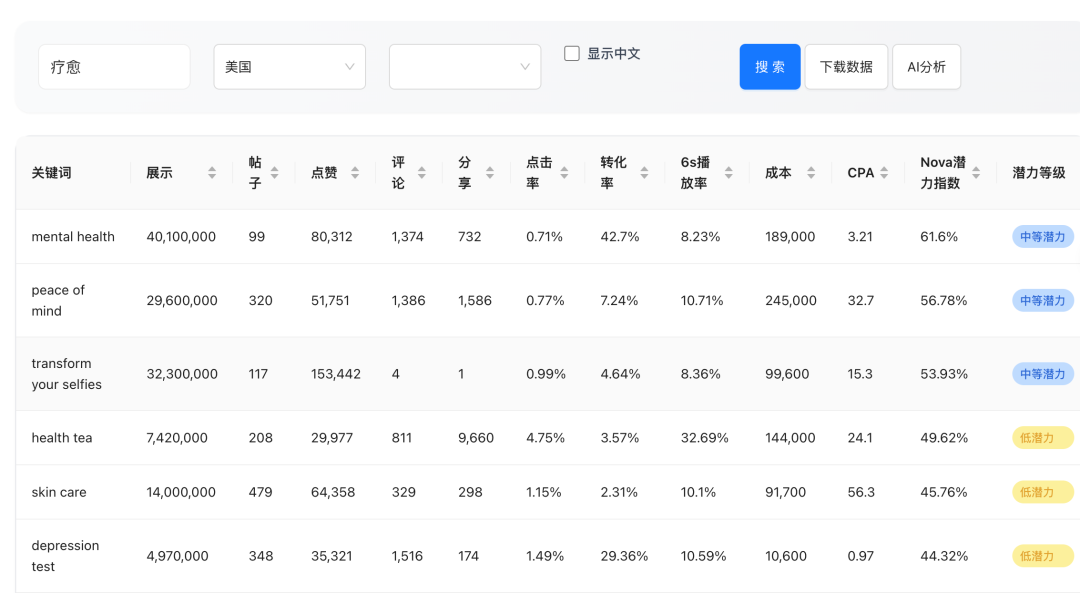Click the 44.32% Nova index value
Image resolution: width=1080 pixels, height=593 pixels.
coord(944,556)
